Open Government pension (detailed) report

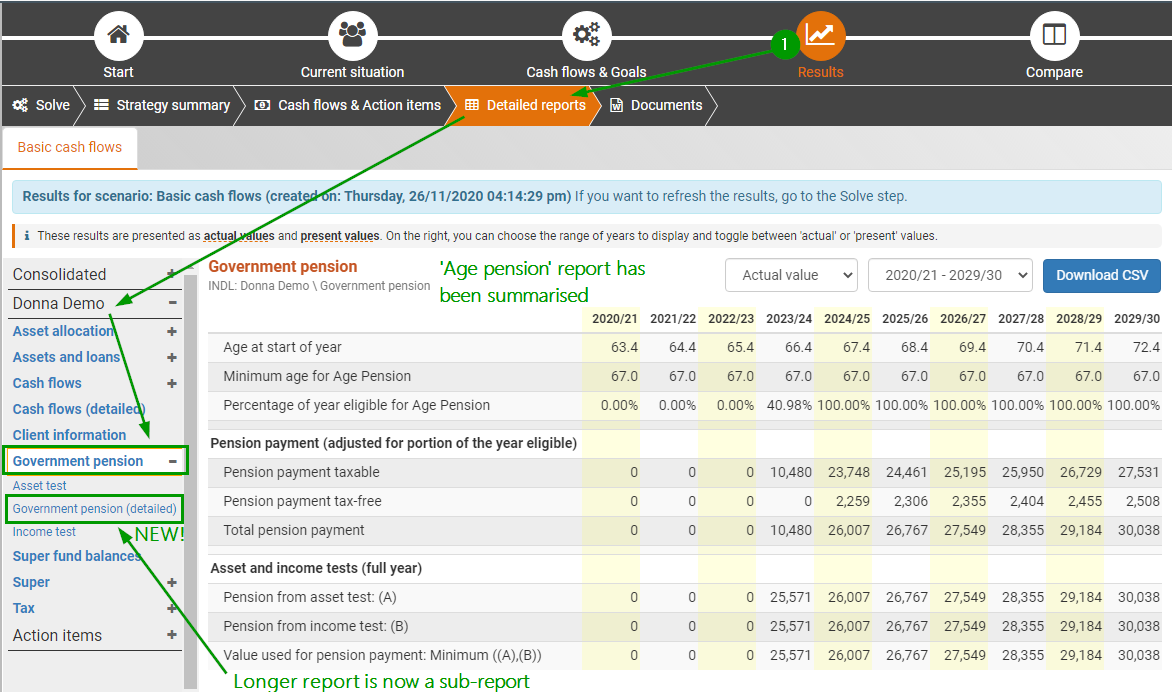[95, 509]
